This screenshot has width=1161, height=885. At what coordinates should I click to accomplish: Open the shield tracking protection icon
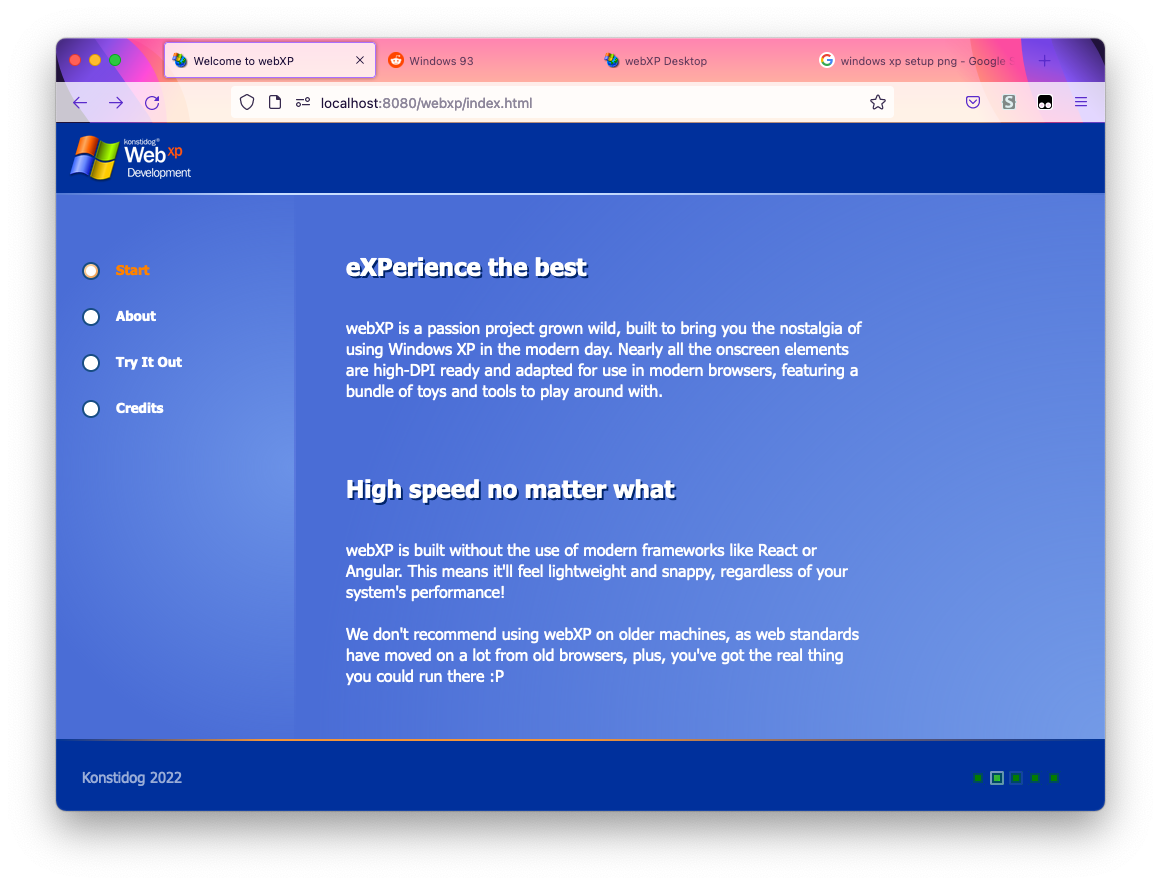click(x=247, y=103)
